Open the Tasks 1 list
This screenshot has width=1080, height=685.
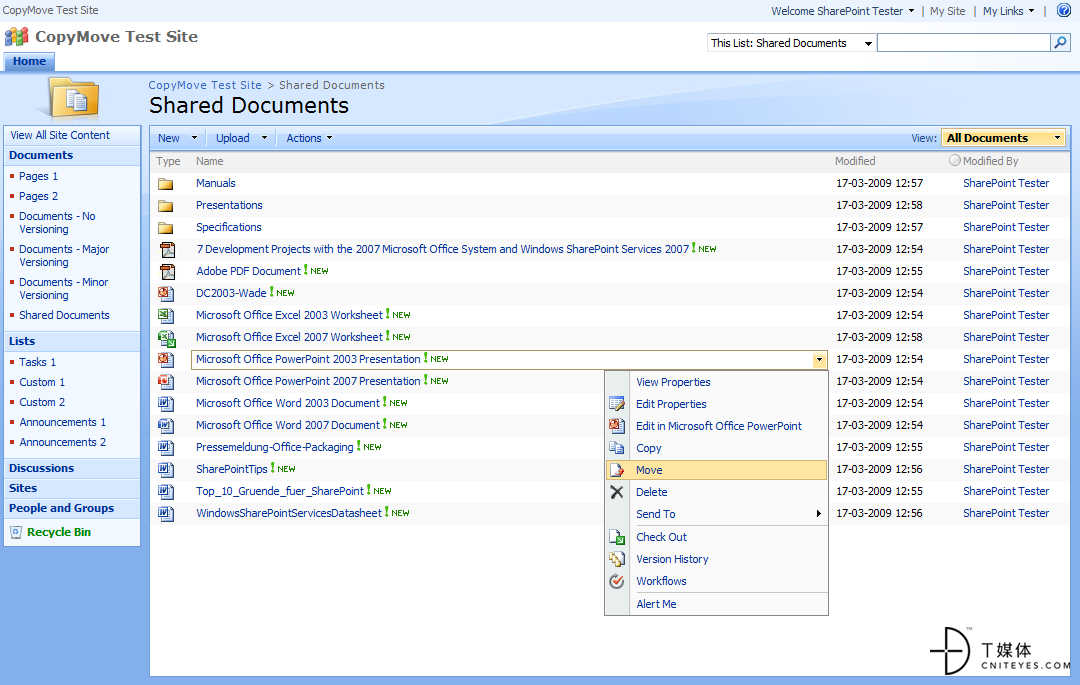(37, 362)
